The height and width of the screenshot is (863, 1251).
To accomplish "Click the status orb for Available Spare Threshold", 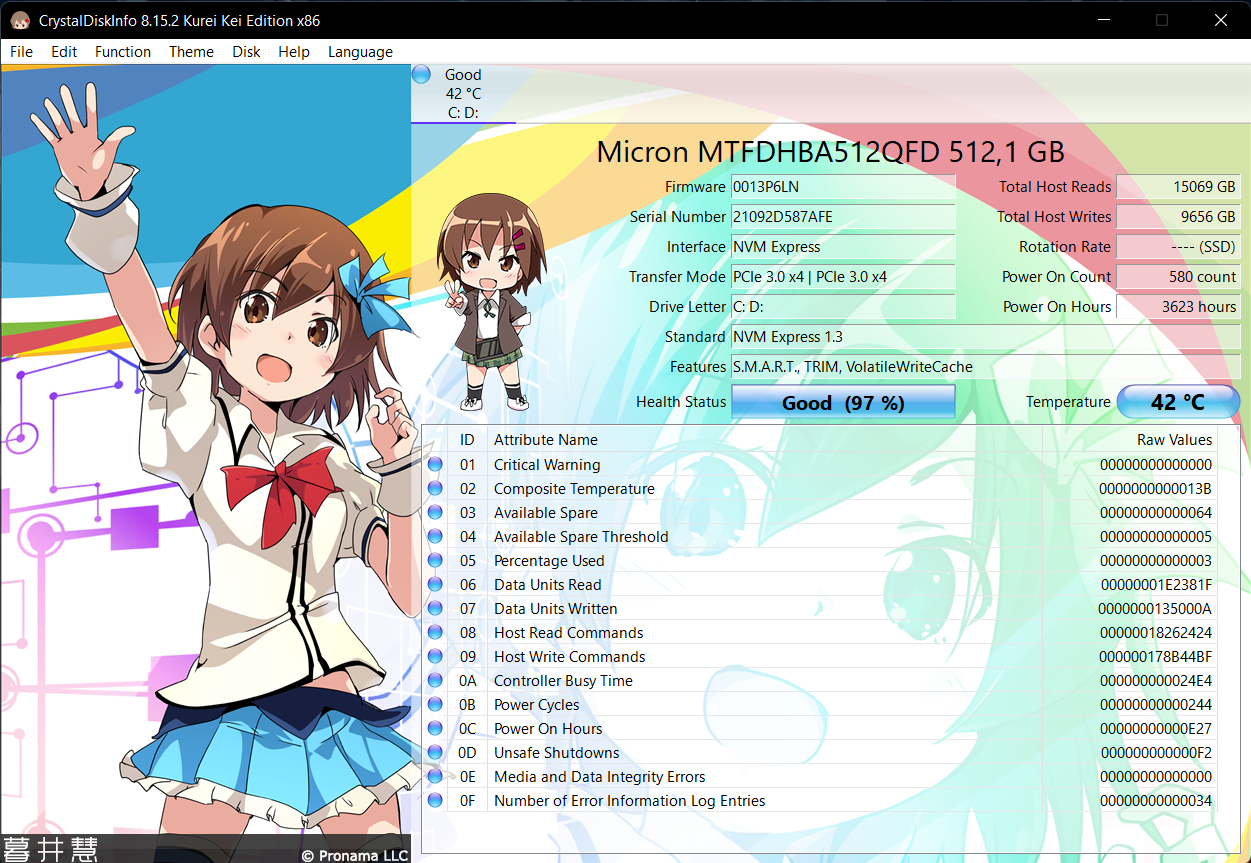I will [435, 537].
